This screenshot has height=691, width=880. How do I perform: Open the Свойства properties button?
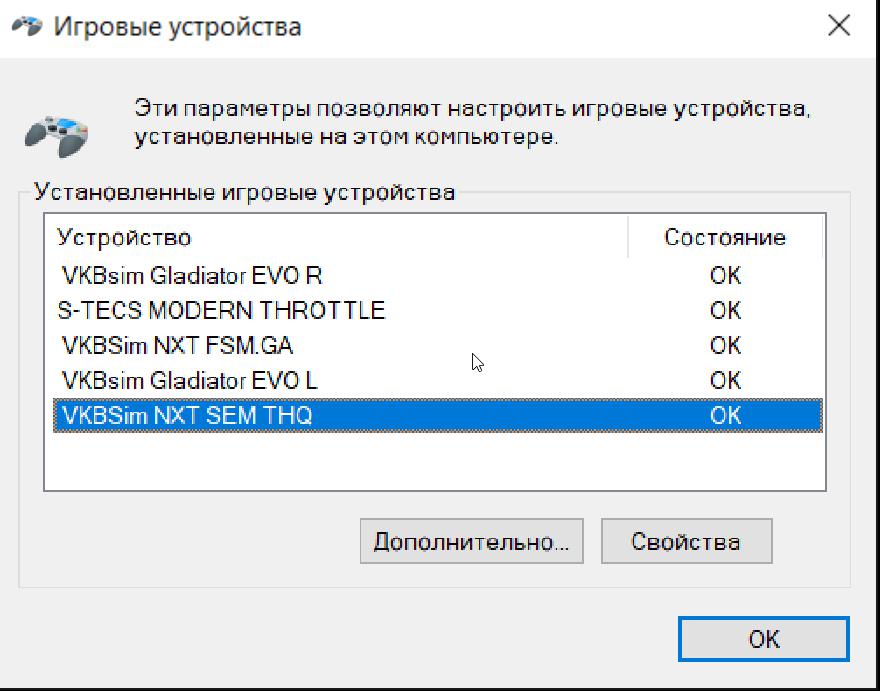[x=686, y=542]
